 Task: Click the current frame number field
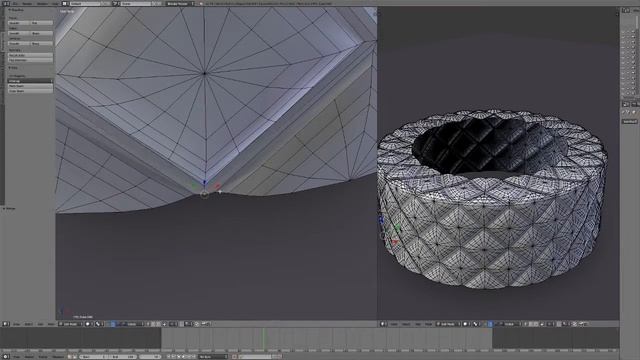(150, 357)
